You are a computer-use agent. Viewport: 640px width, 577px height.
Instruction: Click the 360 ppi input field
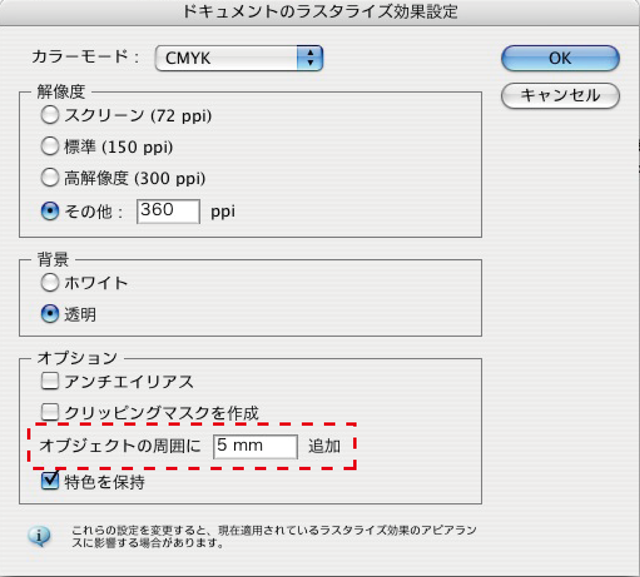click(x=168, y=211)
